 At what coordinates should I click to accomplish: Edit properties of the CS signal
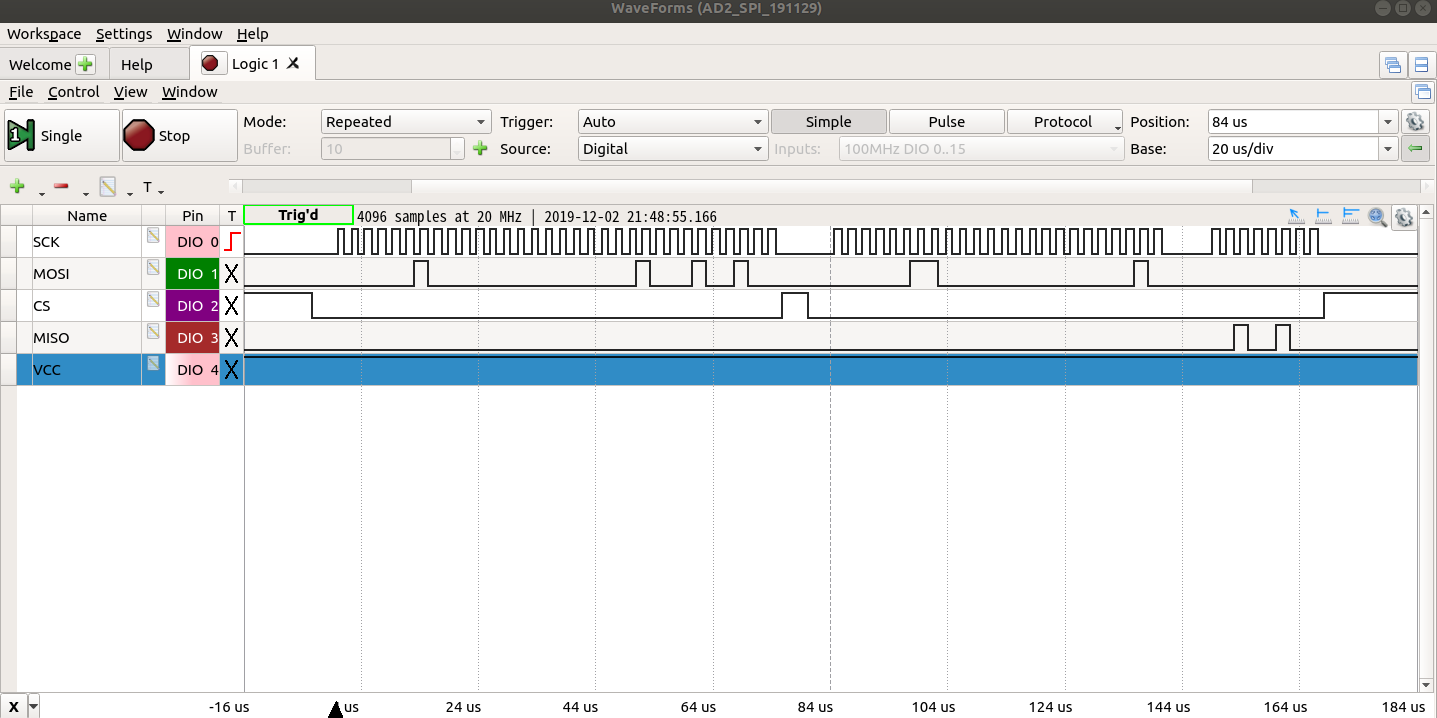click(x=153, y=300)
